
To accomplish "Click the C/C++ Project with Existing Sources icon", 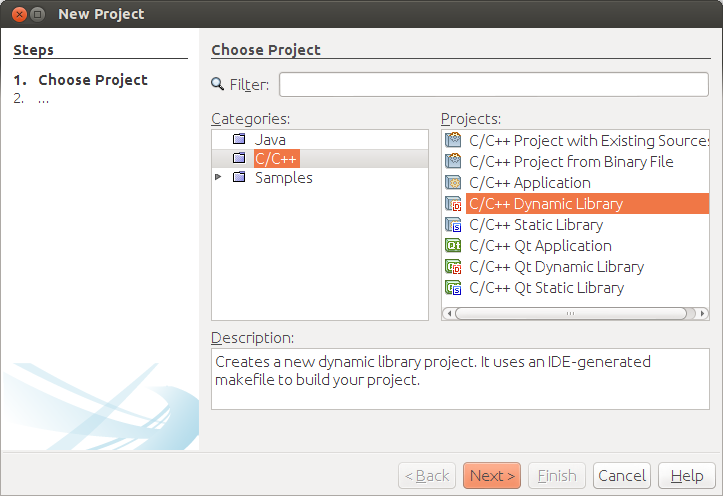I will coord(453,141).
